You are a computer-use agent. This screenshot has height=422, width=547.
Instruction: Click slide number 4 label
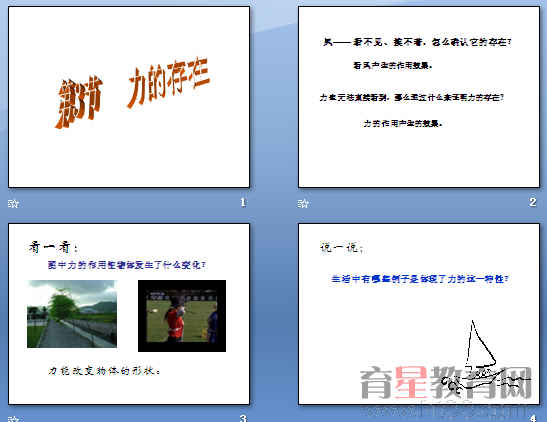click(533, 418)
